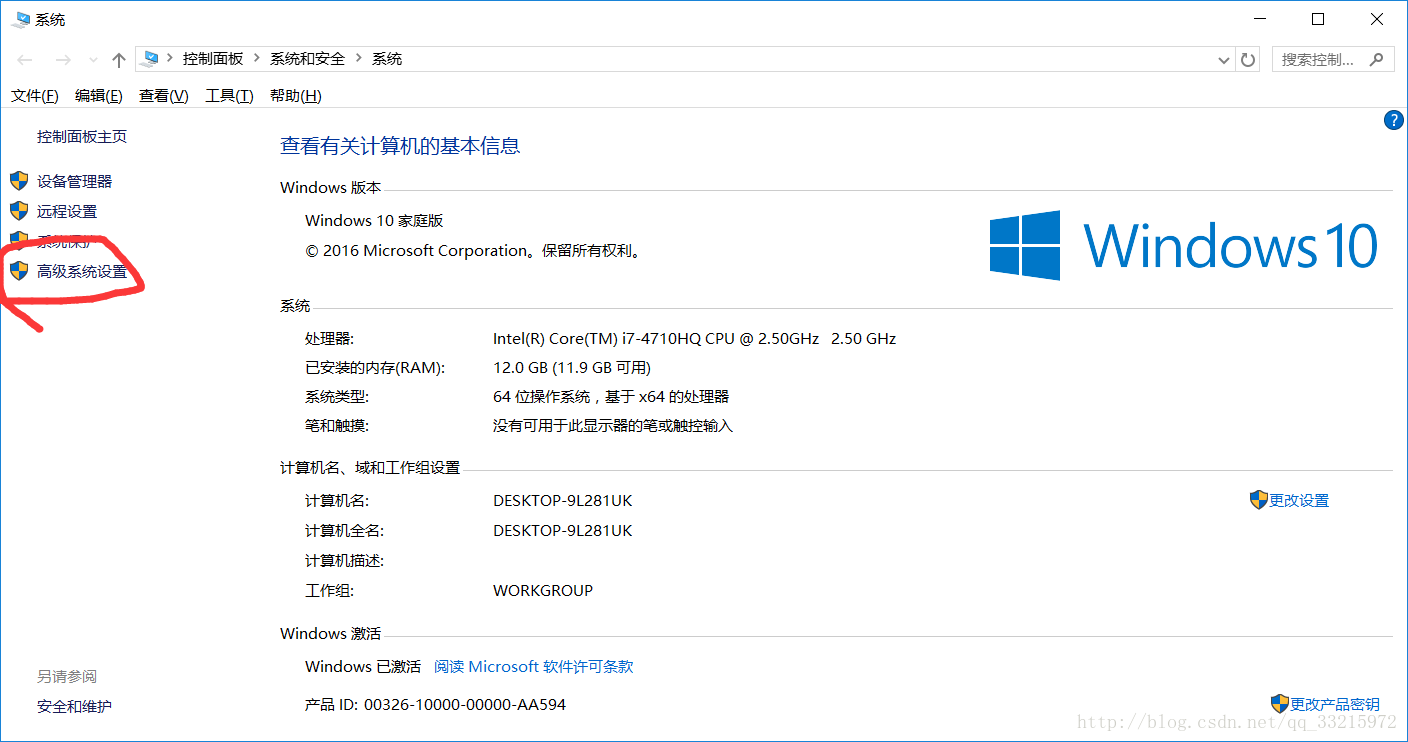Click 系统 in the breadcrumb path
The height and width of the screenshot is (742, 1408).
pyautogui.click(x=387, y=59)
